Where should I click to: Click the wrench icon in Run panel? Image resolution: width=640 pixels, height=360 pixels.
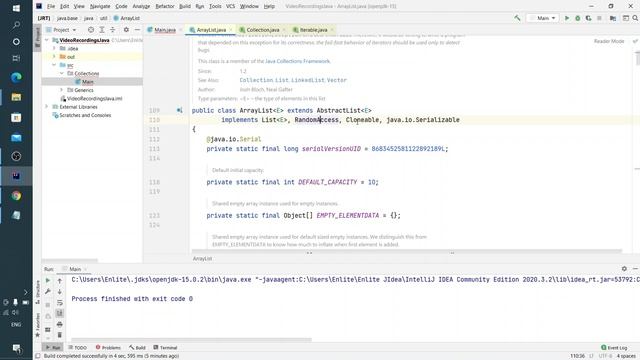coord(48,292)
